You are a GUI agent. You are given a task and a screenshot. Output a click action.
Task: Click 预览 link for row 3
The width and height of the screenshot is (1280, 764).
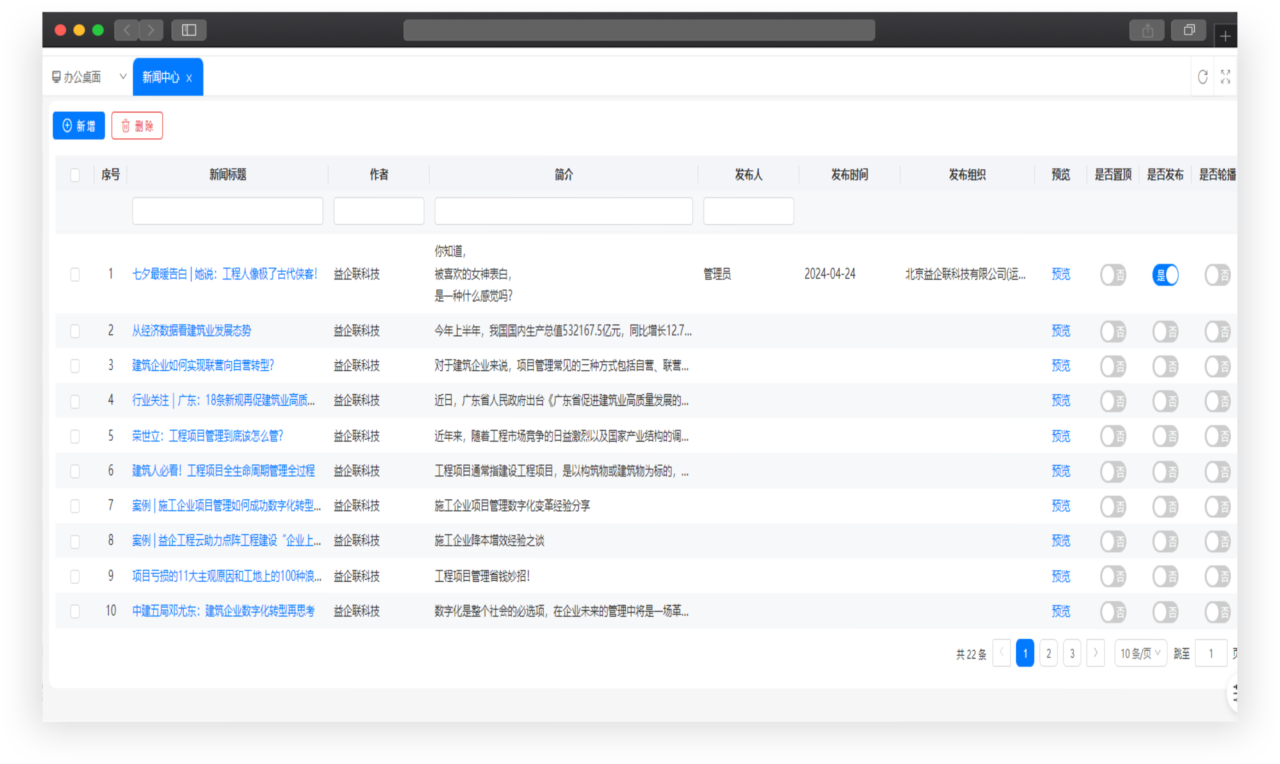click(x=1061, y=366)
